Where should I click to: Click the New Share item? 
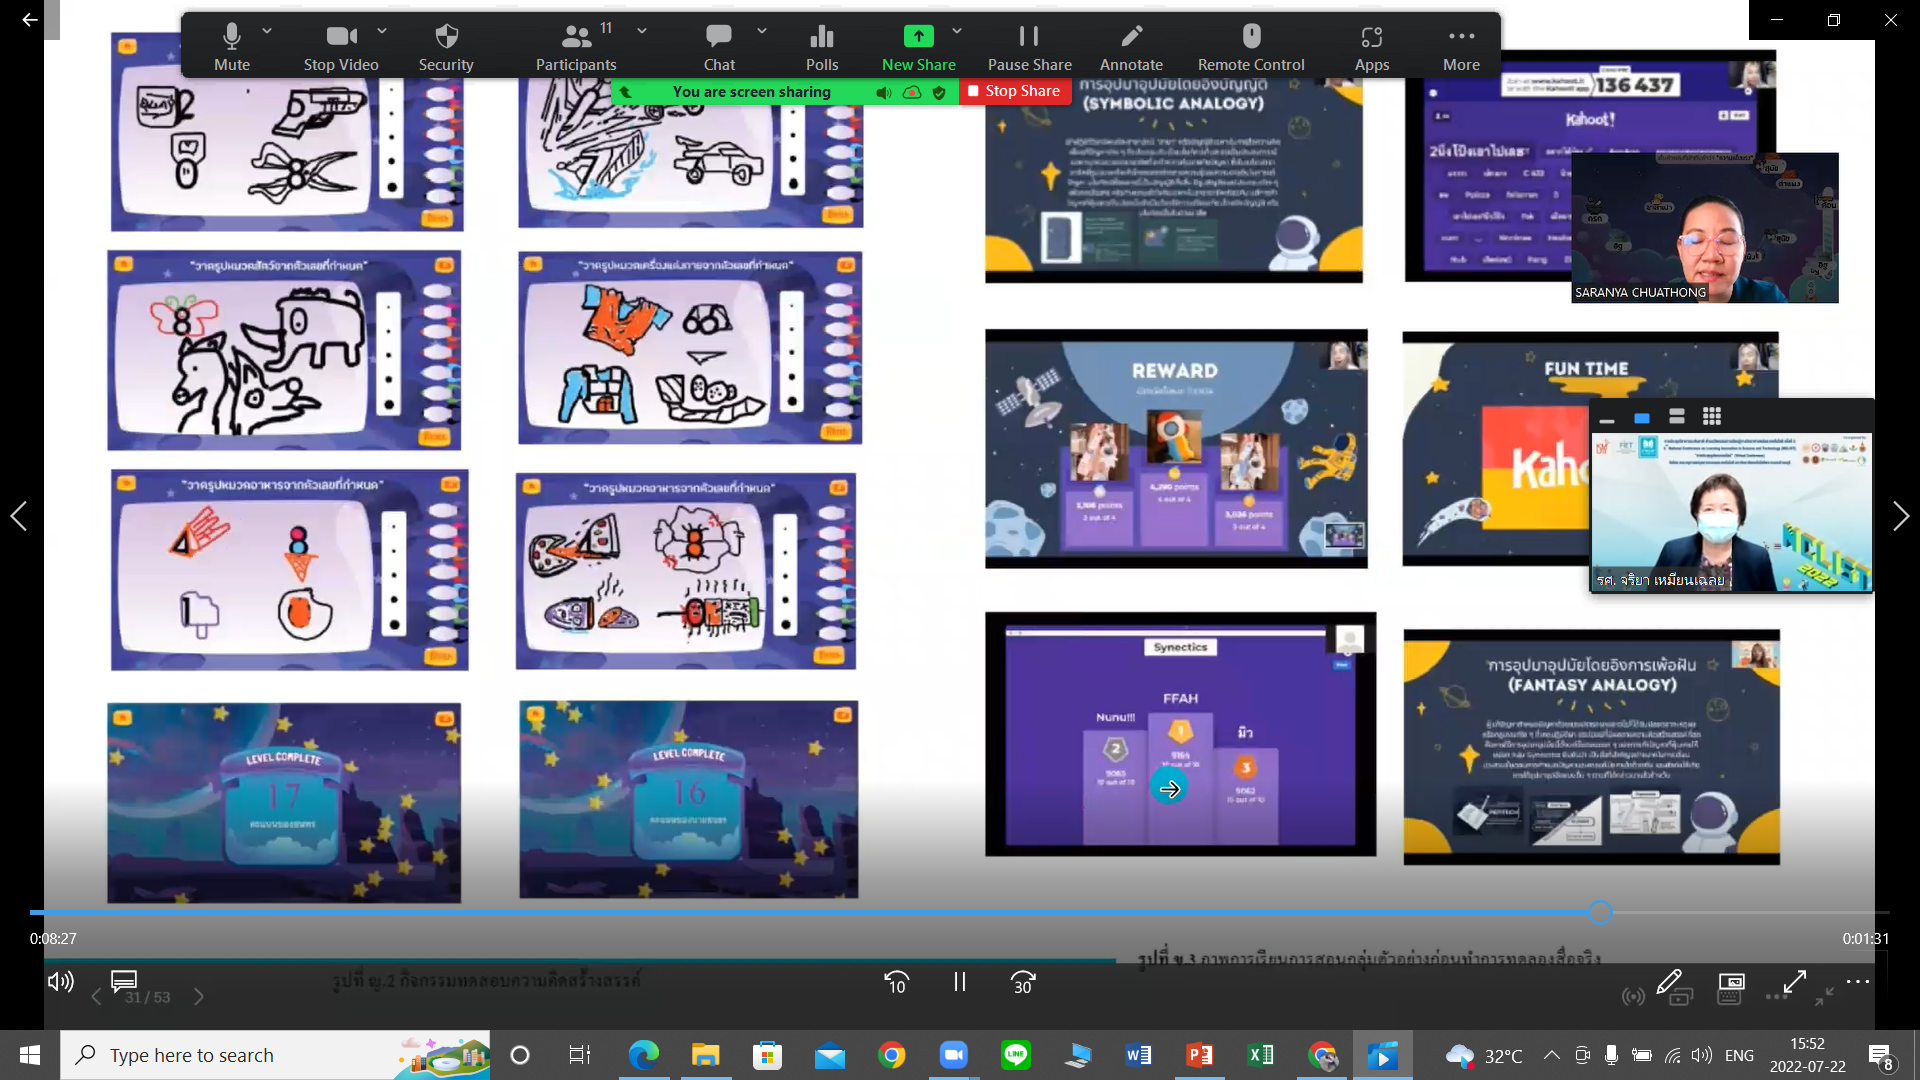[918, 47]
